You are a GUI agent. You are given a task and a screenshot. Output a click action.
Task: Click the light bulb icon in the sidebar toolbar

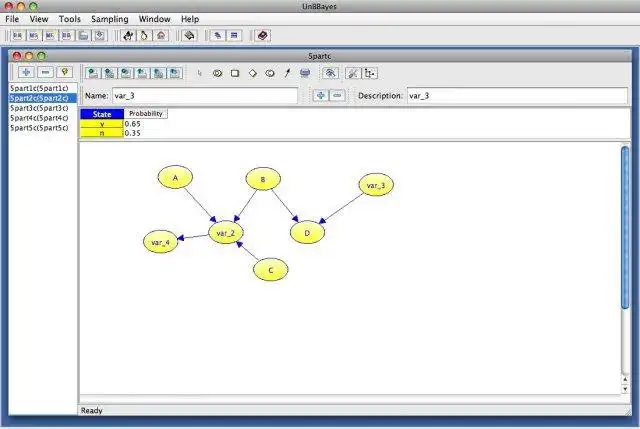(64, 73)
